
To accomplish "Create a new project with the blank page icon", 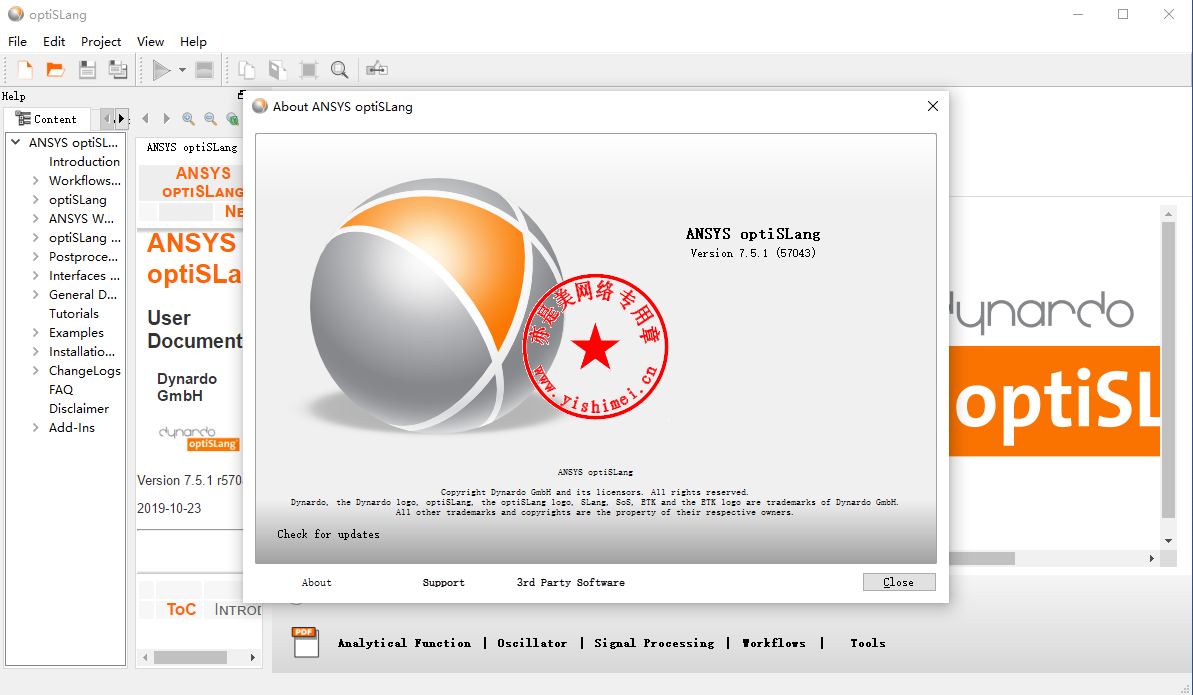I will click(25, 70).
